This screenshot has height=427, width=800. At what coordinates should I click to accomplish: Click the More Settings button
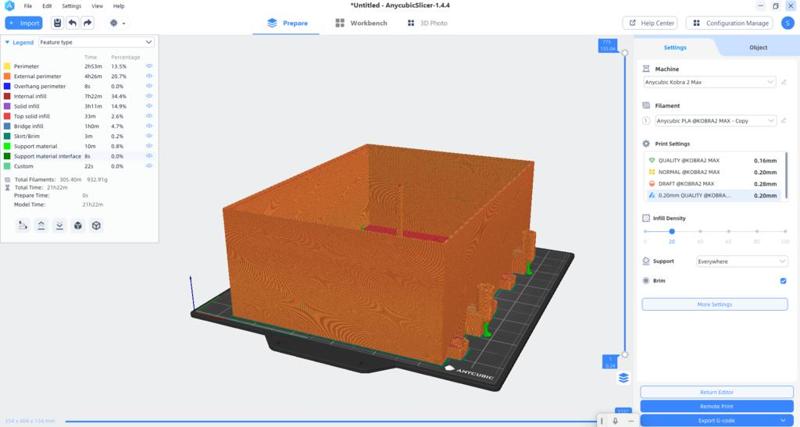714,304
